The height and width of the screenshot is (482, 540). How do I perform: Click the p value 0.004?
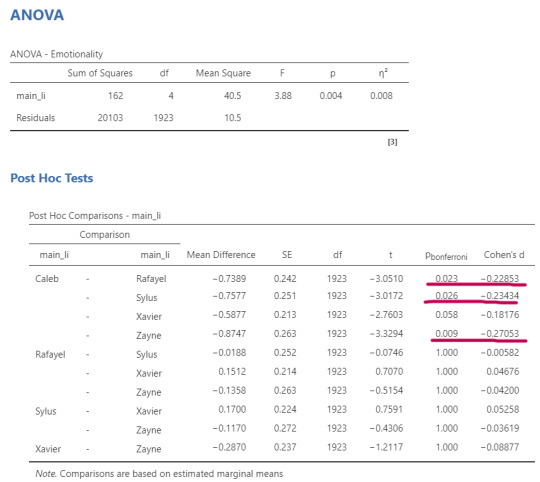click(x=331, y=95)
